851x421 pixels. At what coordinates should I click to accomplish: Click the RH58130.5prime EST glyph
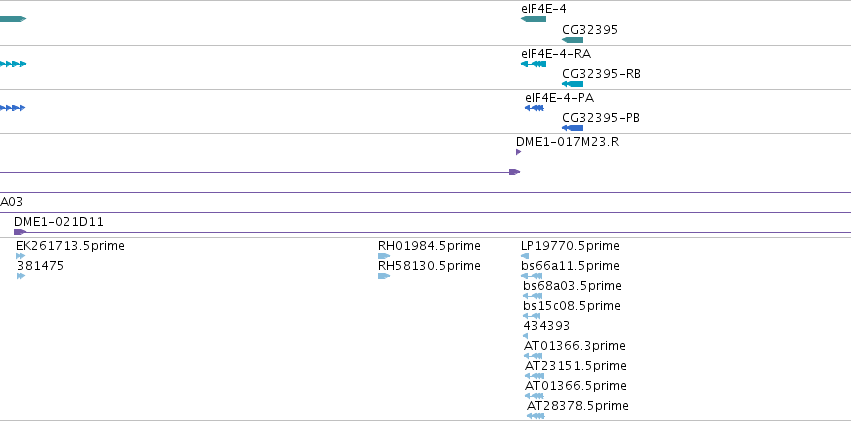(x=384, y=276)
